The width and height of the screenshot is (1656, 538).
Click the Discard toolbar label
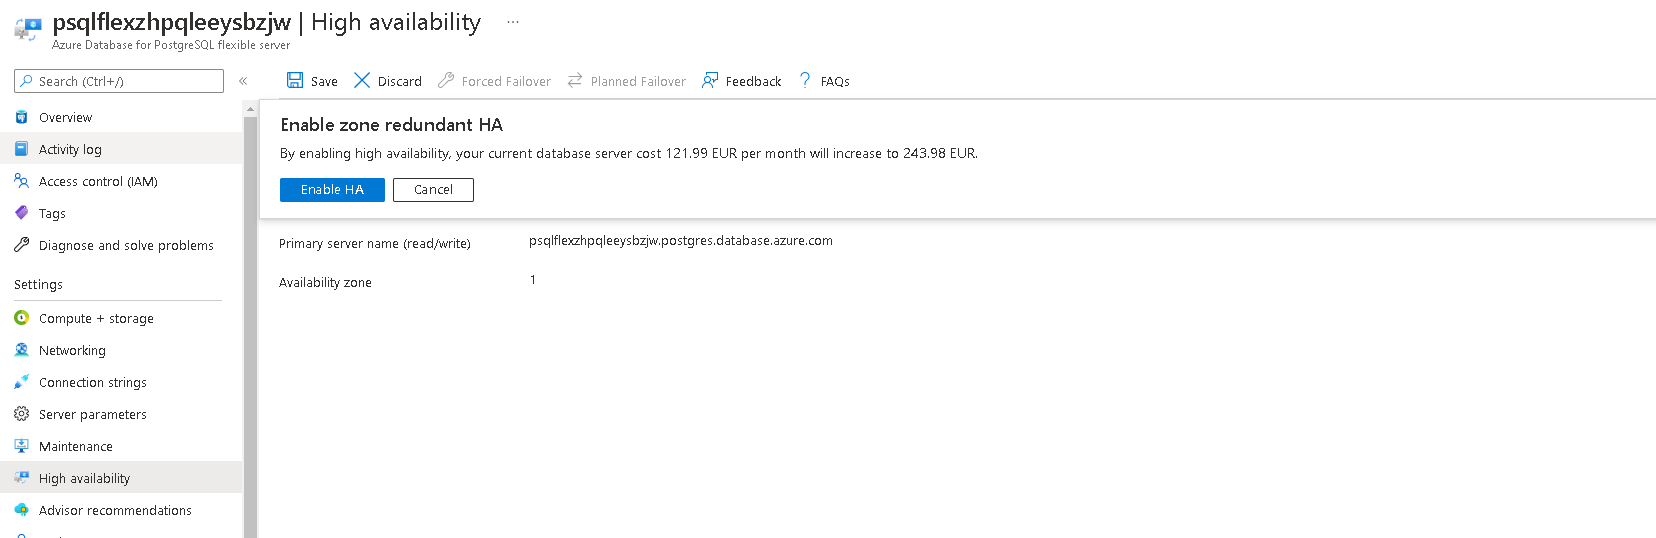400,82
